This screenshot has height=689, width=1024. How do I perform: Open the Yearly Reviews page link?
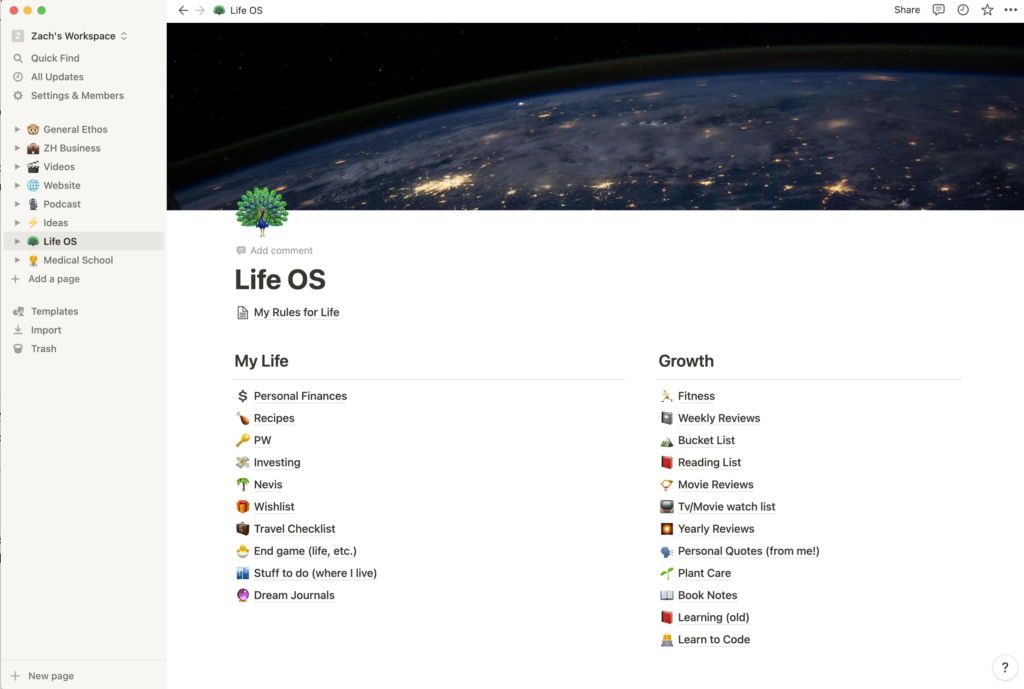[x=716, y=529]
